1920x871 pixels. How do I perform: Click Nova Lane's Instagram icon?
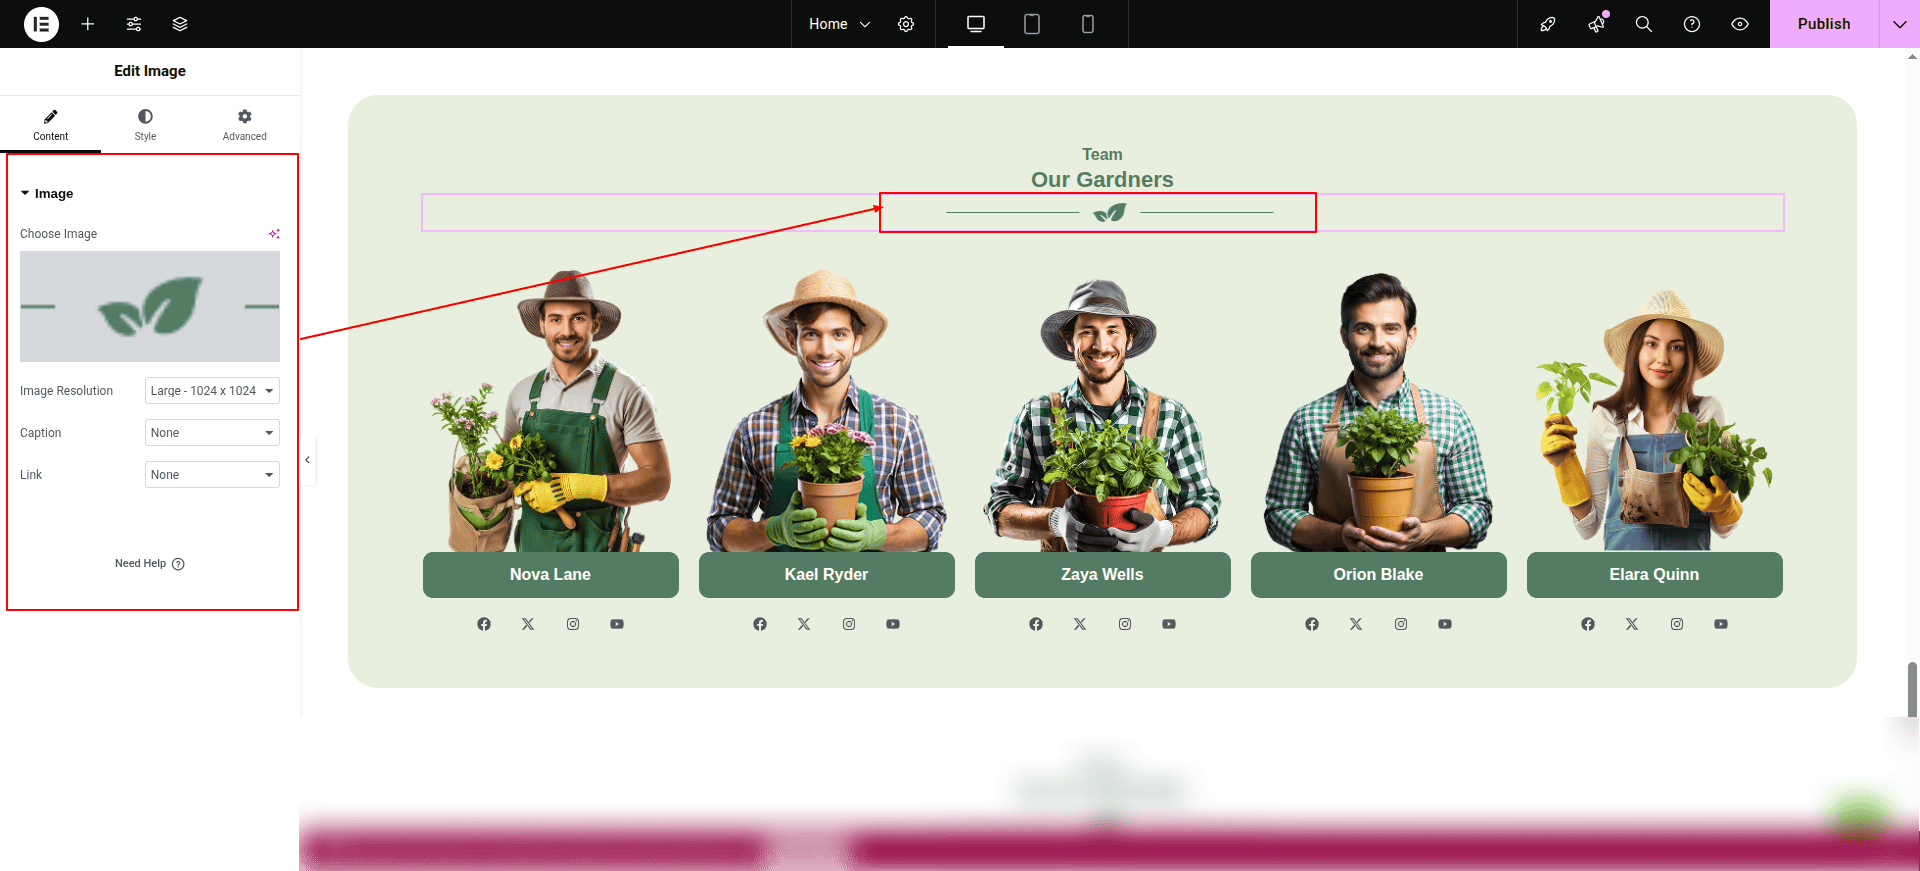[573, 624]
